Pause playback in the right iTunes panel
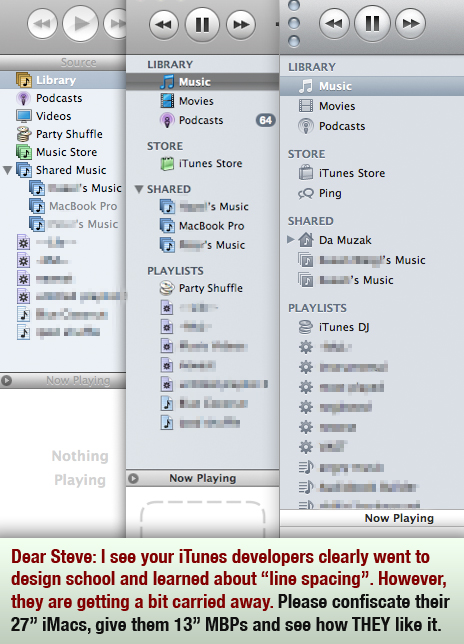The width and height of the screenshot is (464, 644). point(372,23)
